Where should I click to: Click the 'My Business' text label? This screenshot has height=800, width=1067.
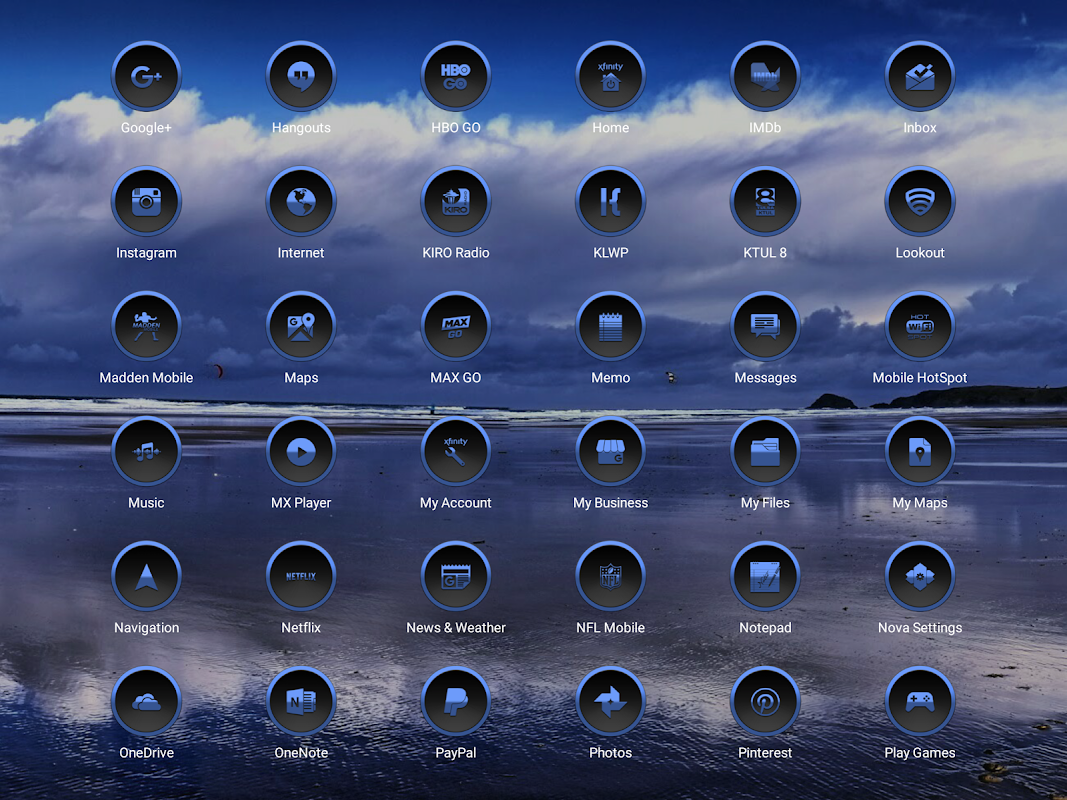point(610,503)
